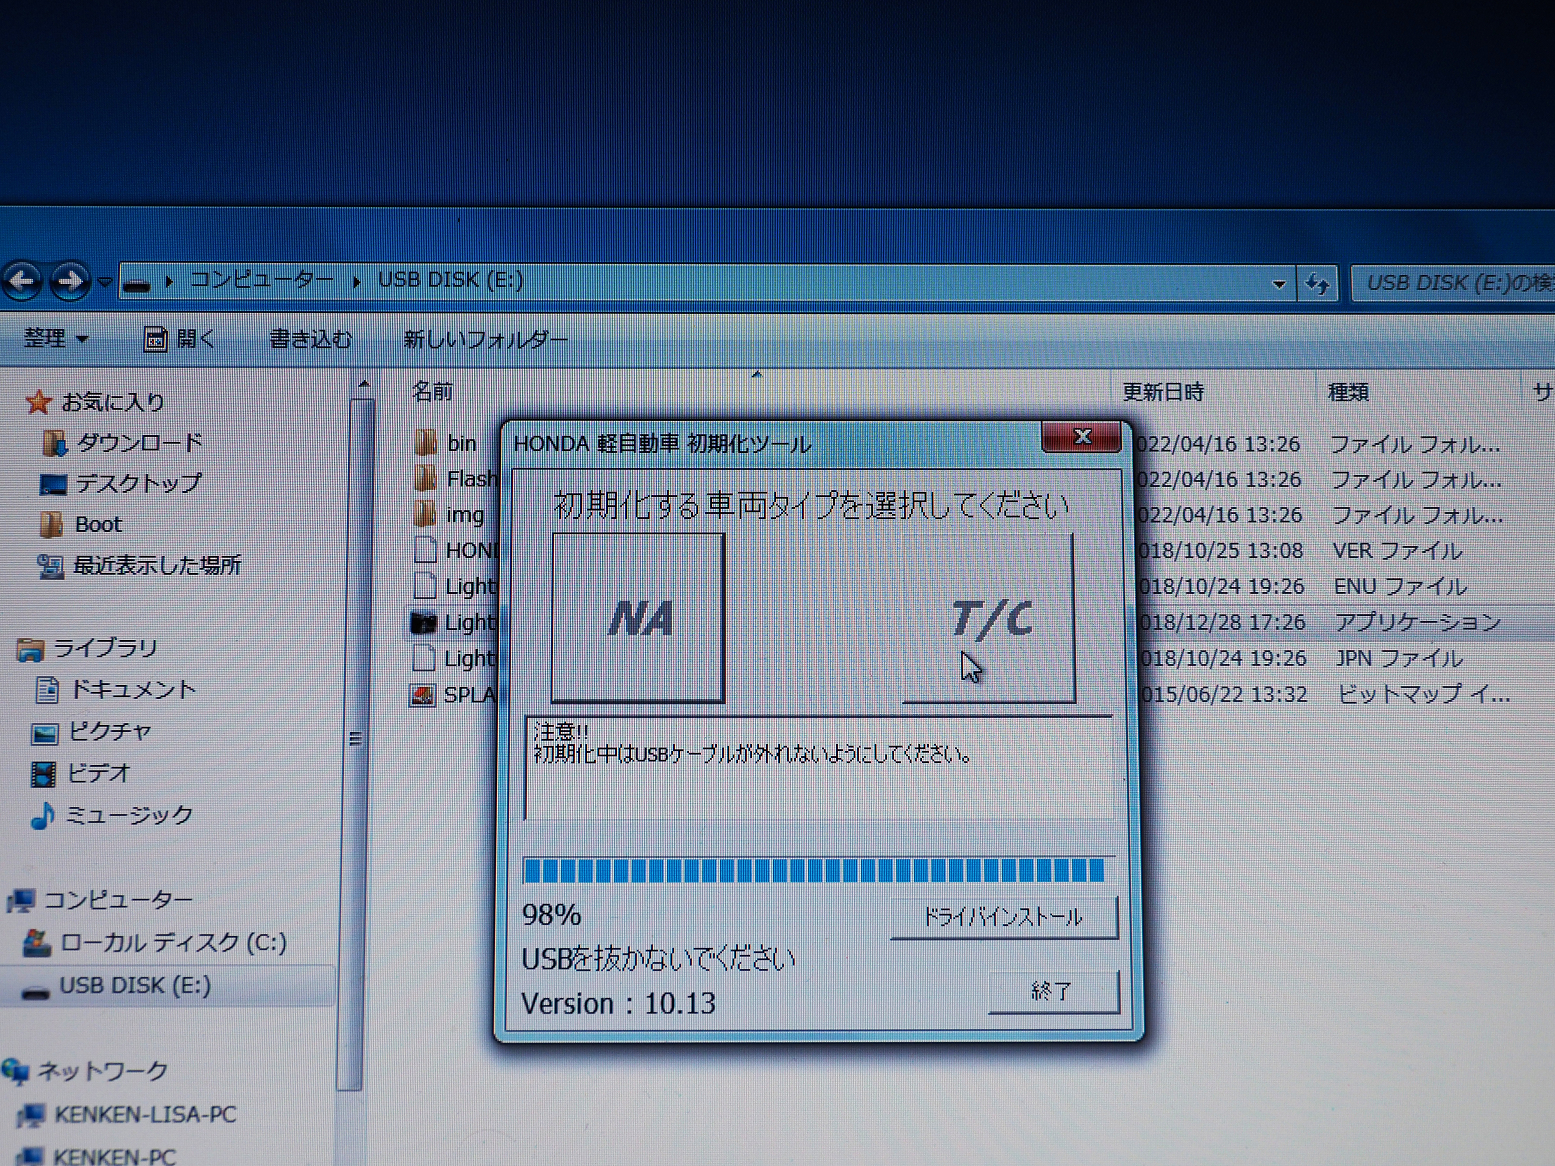
Task: Click 新しいフォルダー in the toolbar
Action: 485,340
